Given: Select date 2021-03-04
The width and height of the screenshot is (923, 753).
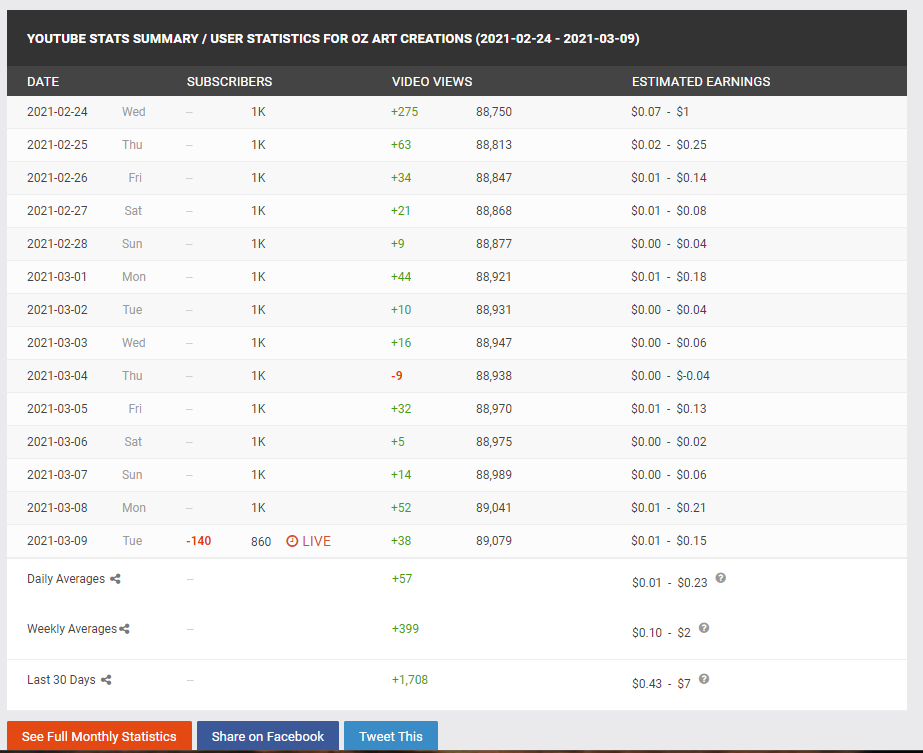Looking at the screenshot, I should pos(57,376).
